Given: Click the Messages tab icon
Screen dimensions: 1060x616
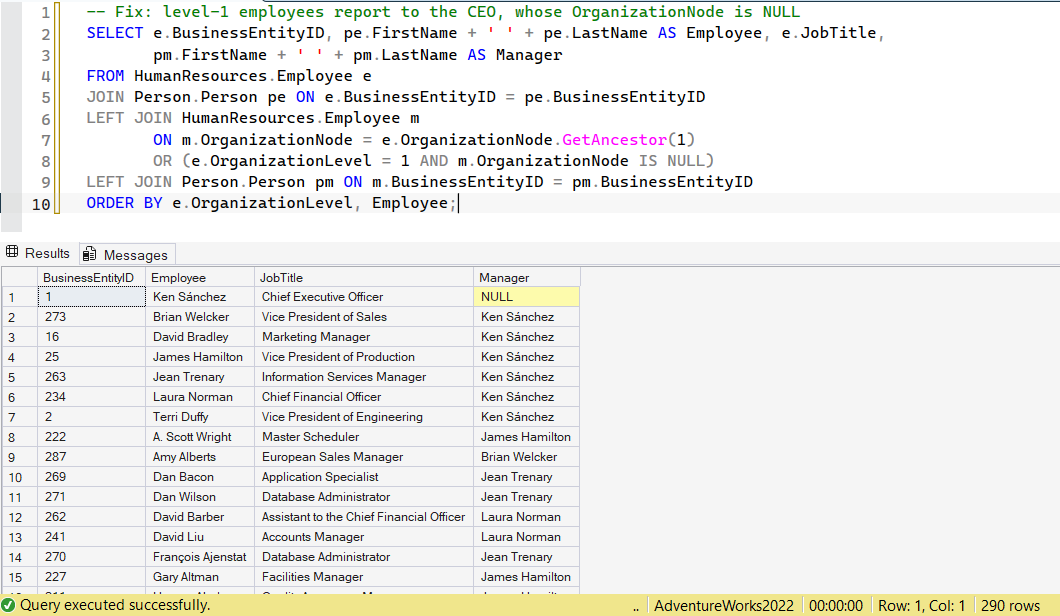Looking at the screenshot, I should 89,254.
